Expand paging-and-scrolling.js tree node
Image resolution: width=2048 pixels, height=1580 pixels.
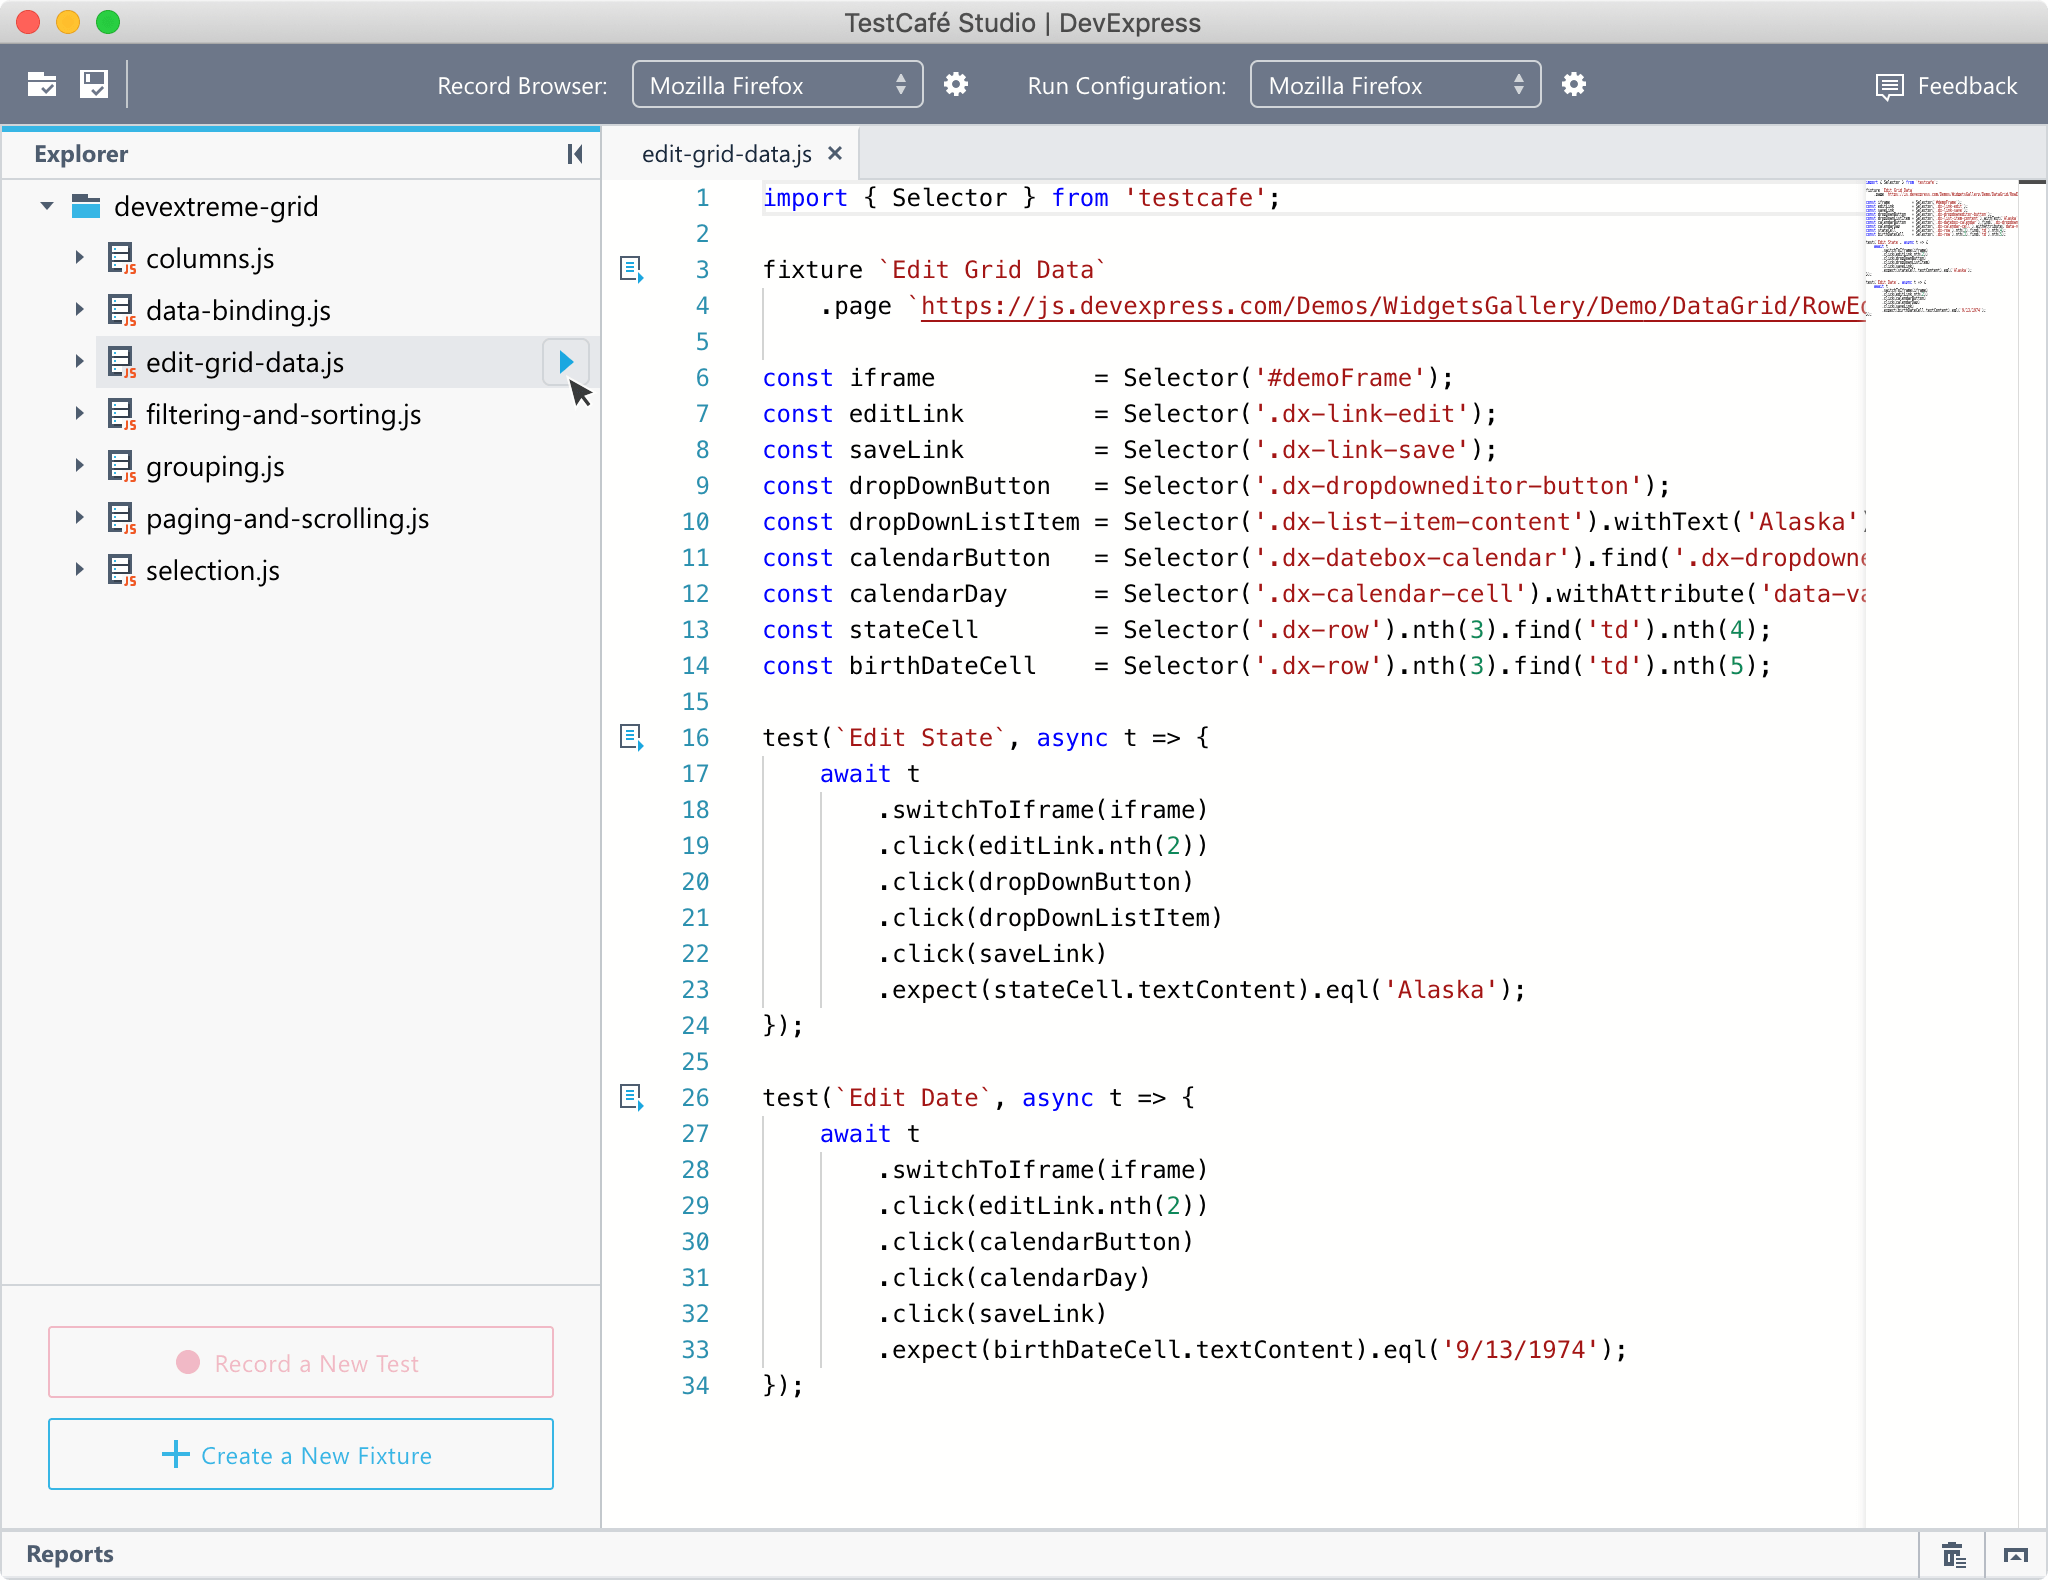[80, 518]
